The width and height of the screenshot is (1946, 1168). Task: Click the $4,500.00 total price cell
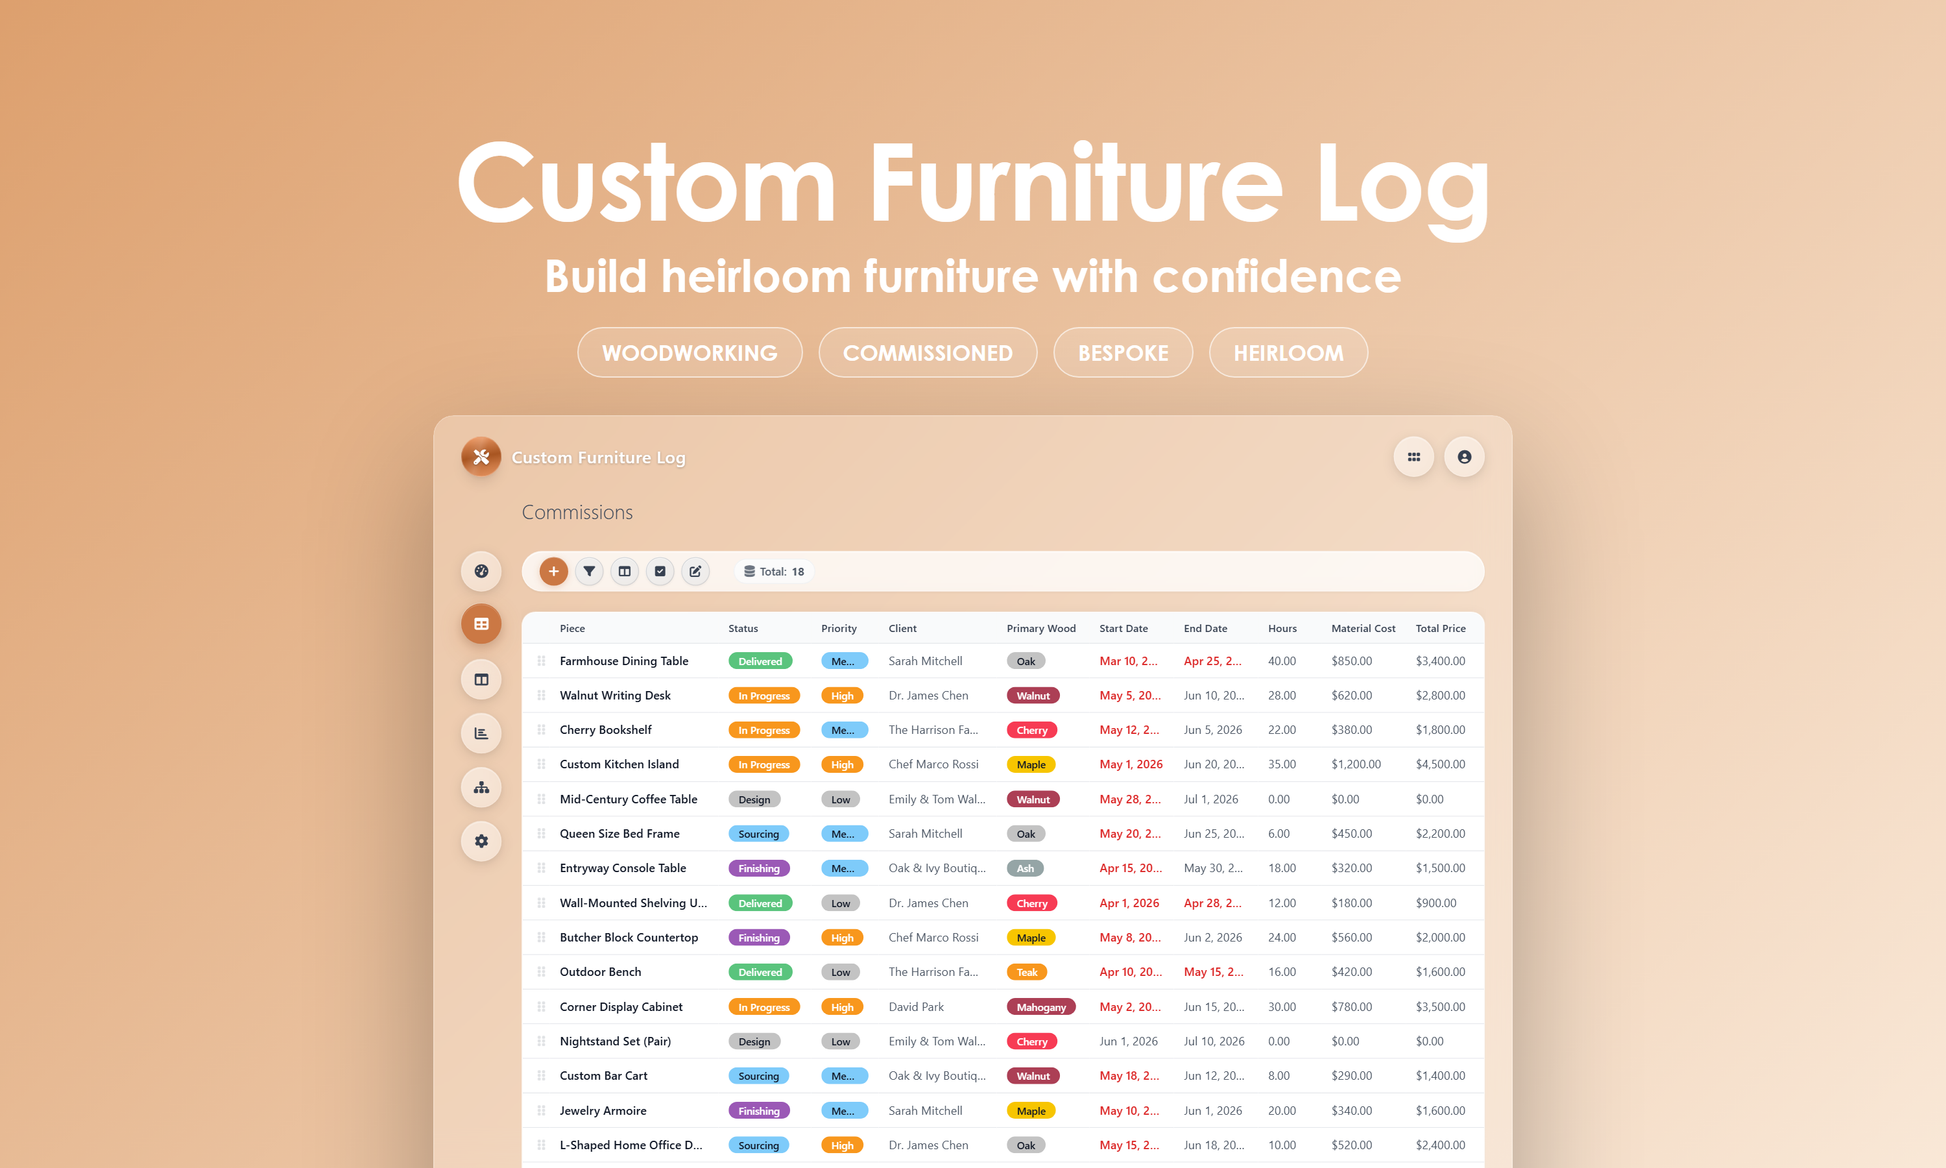coord(1440,764)
